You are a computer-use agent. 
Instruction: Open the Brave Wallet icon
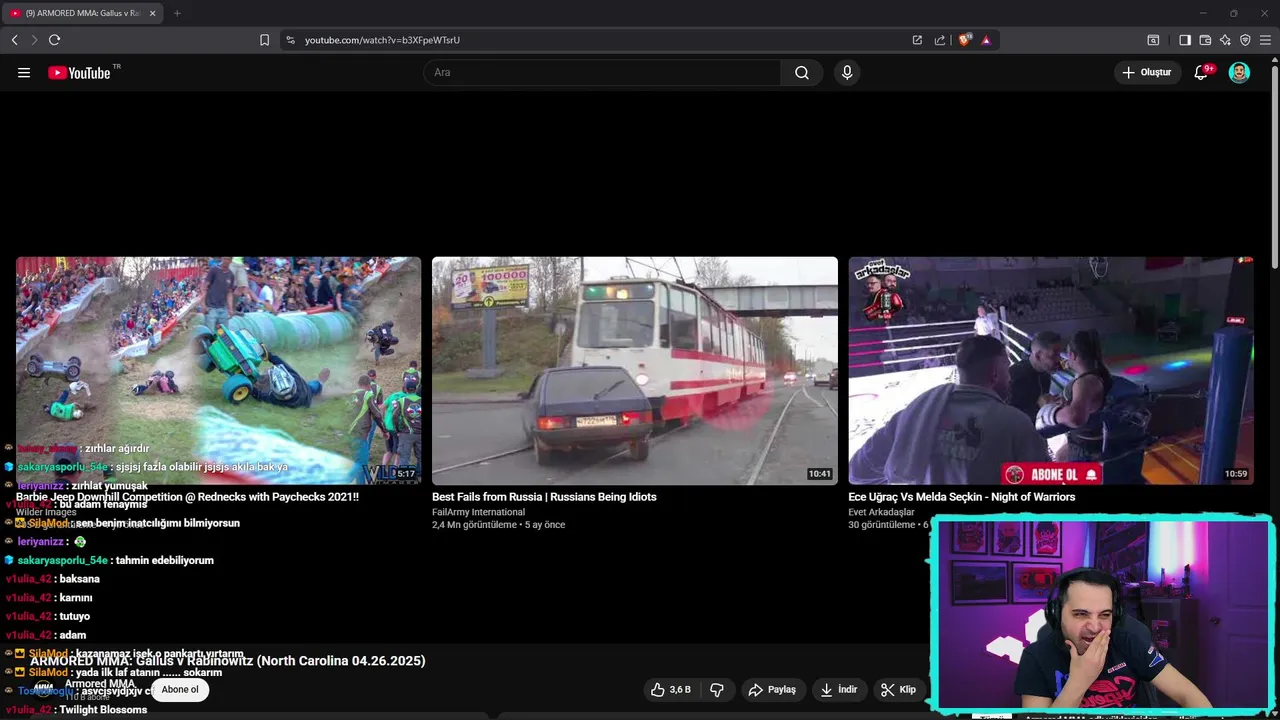click(1205, 40)
